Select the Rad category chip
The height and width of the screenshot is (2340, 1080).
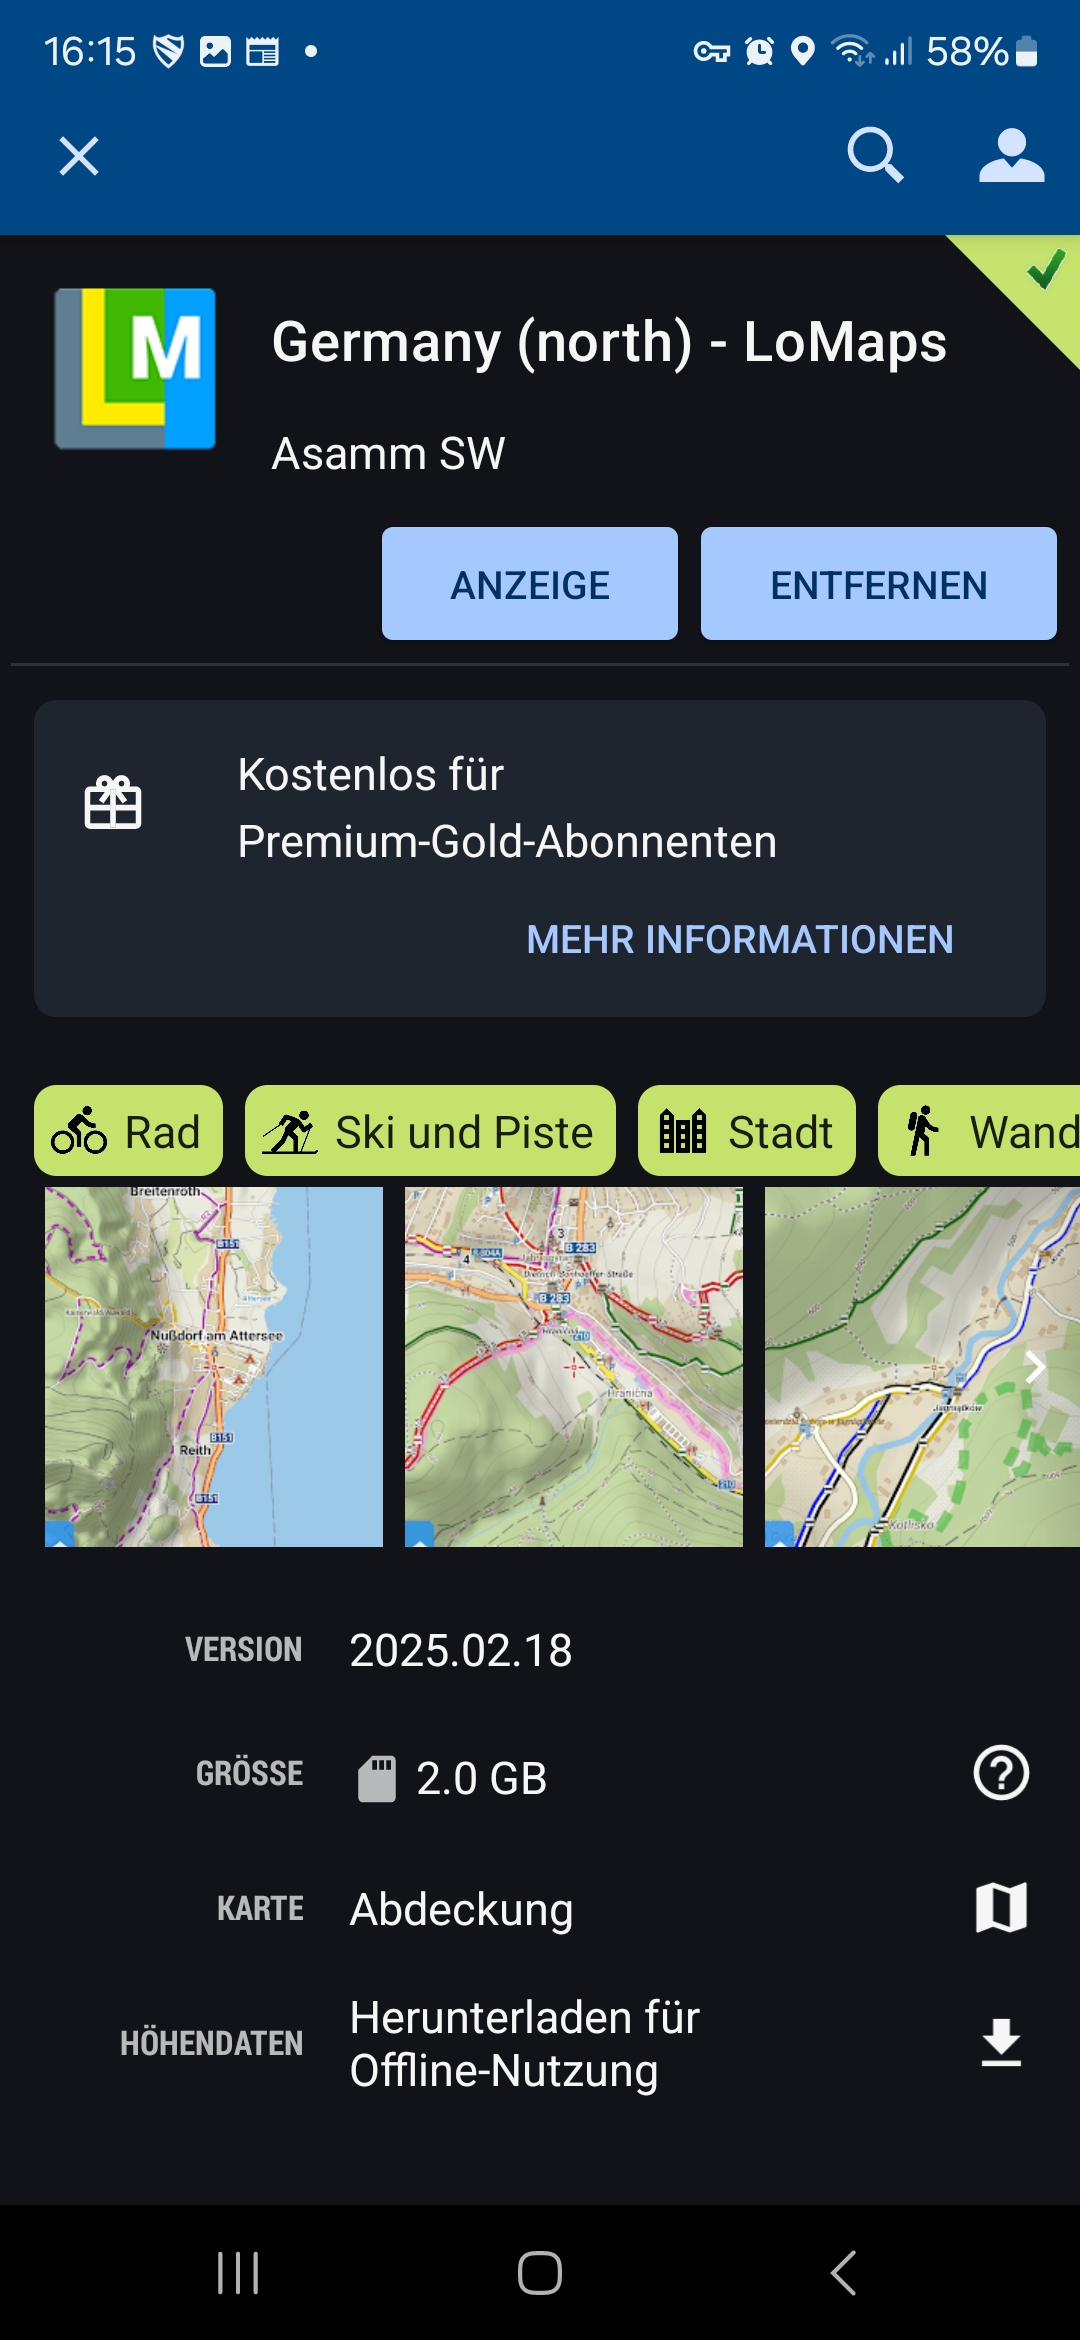click(128, 1131)
